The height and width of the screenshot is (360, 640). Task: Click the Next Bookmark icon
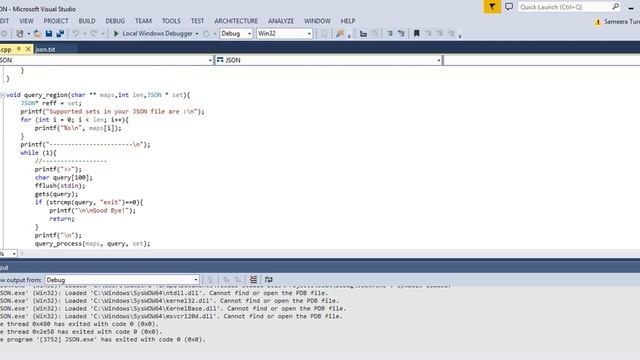[440, 33]
